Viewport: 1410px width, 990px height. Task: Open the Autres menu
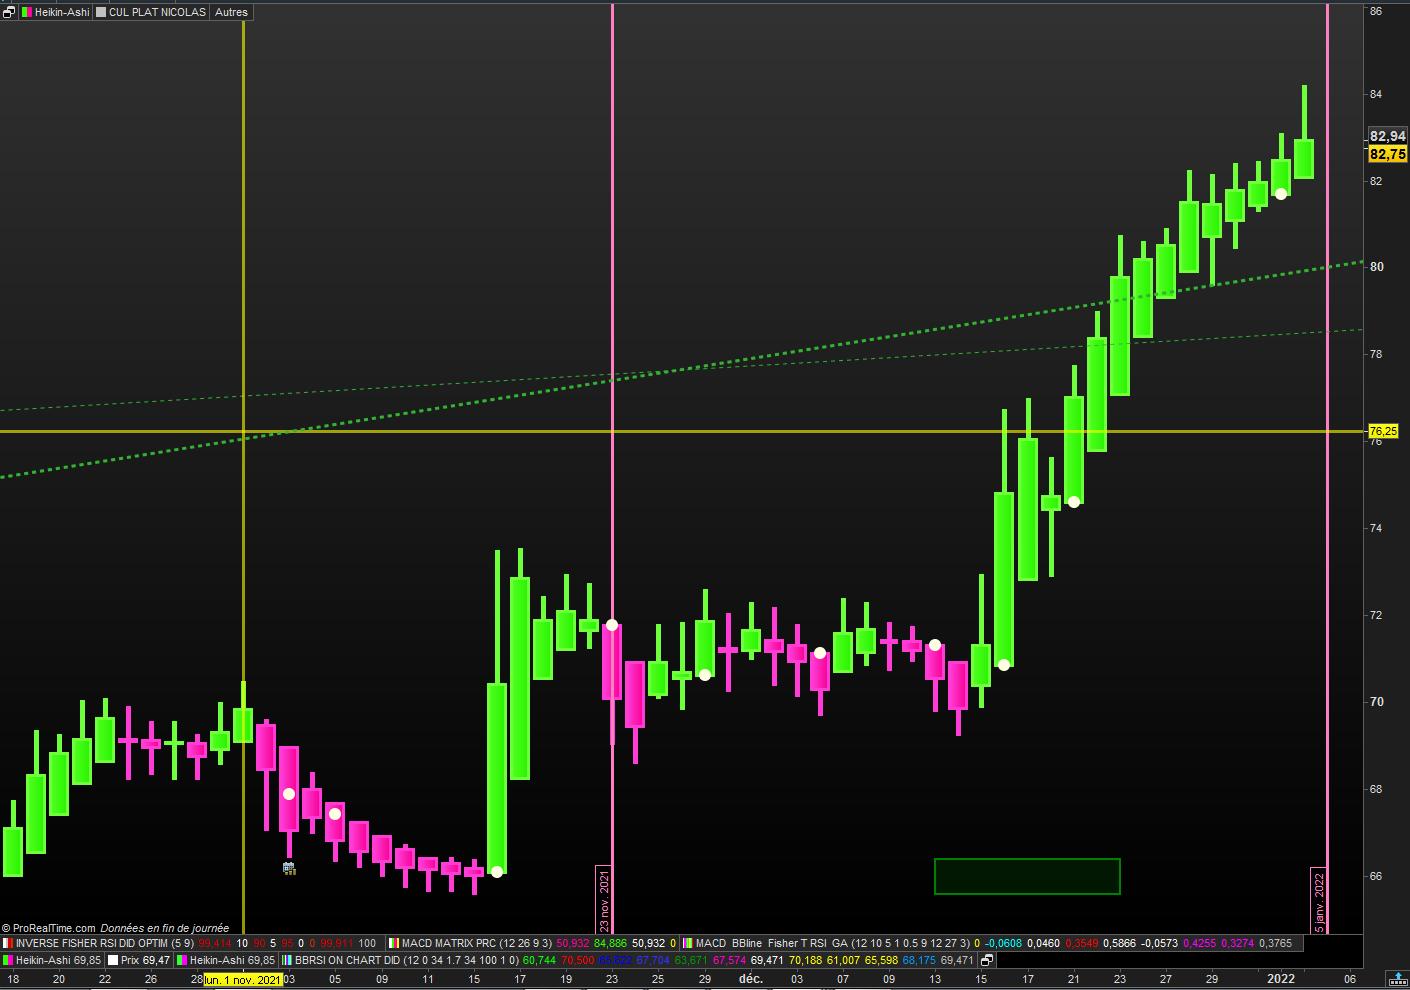(231, 12)
